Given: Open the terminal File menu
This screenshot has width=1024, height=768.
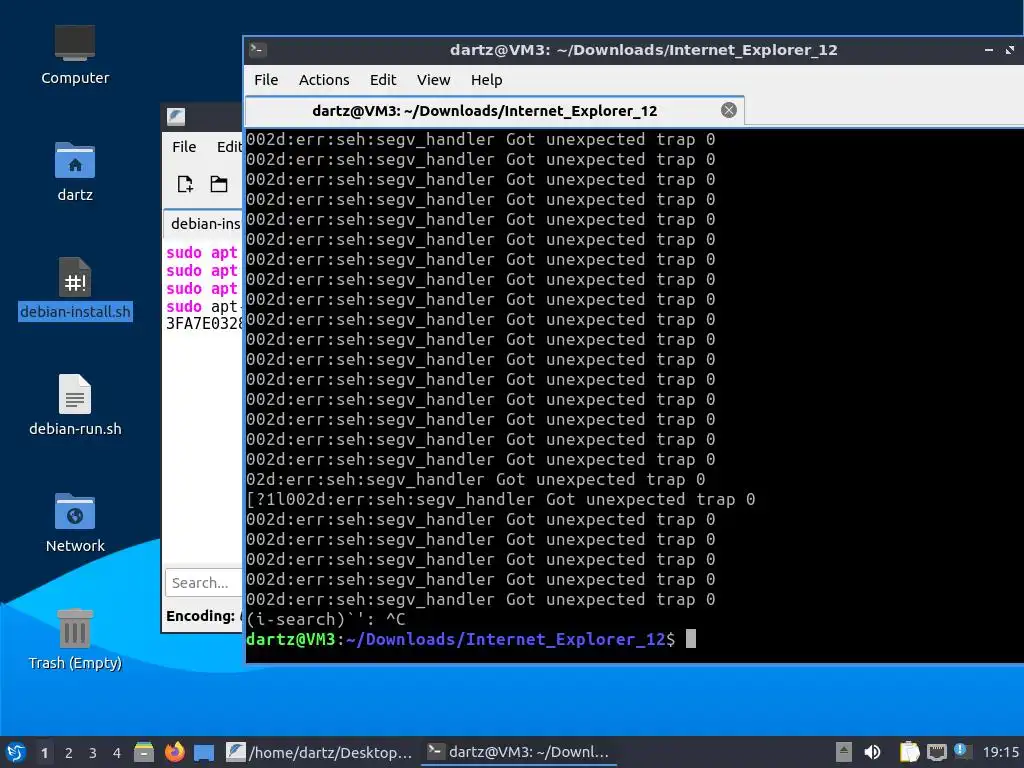Looking at the screenshot, I should [x=266, y=80].
